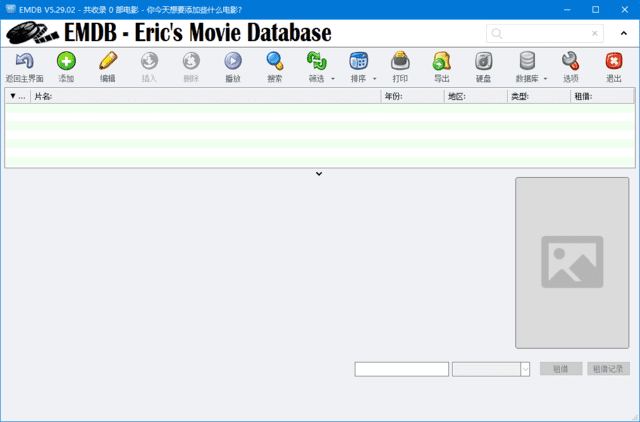Click the greyed 插入 insert icon
Screen dimensions: 640x422
coord(149,61)
